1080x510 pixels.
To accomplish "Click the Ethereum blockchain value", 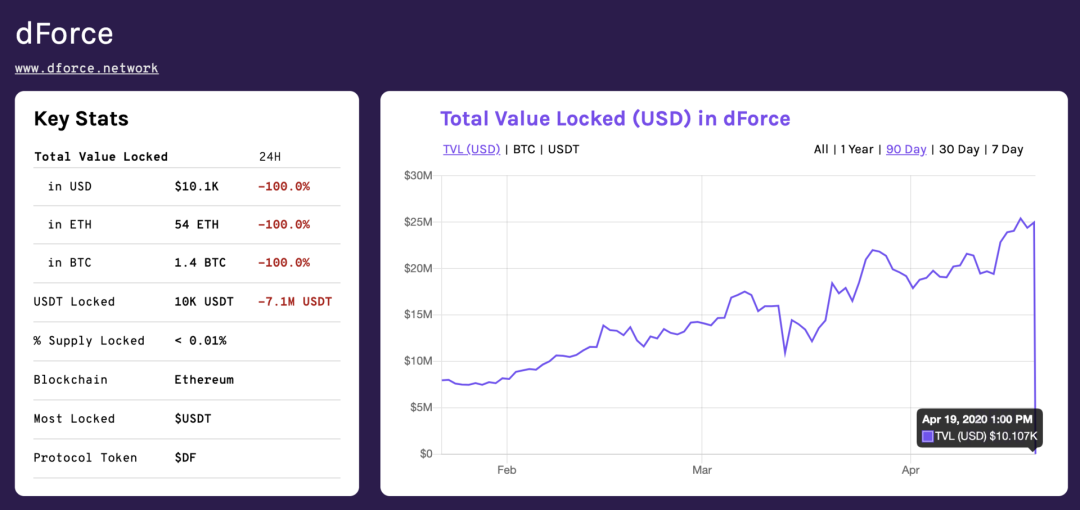I will (x=204, y=380).
